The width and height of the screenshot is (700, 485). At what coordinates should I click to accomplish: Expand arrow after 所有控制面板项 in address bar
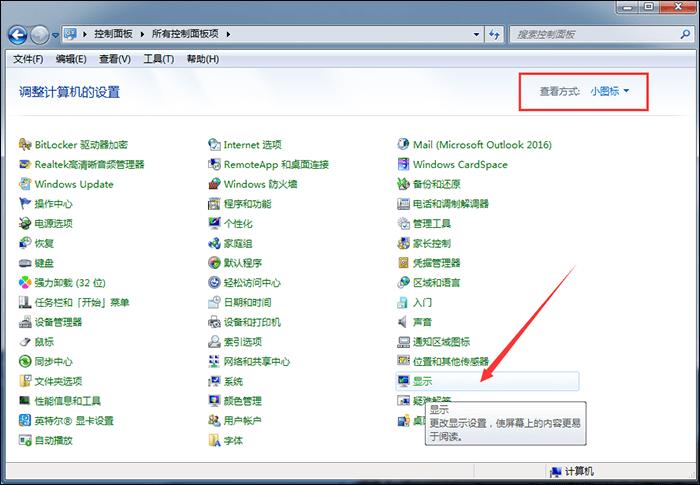click(228, 34)
